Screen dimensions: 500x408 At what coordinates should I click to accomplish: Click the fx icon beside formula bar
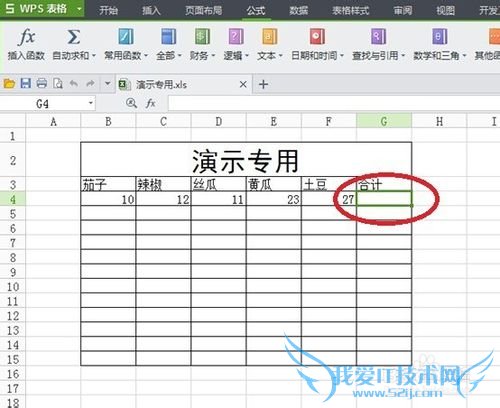pyautogui.click(x=151, y=103)
